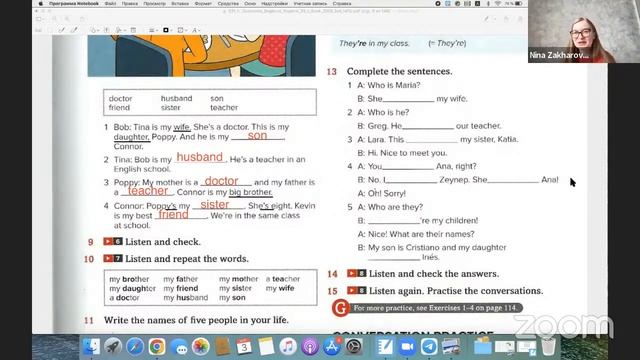Click the blank after 'She' in sentence 1

[x=409, y=99]
